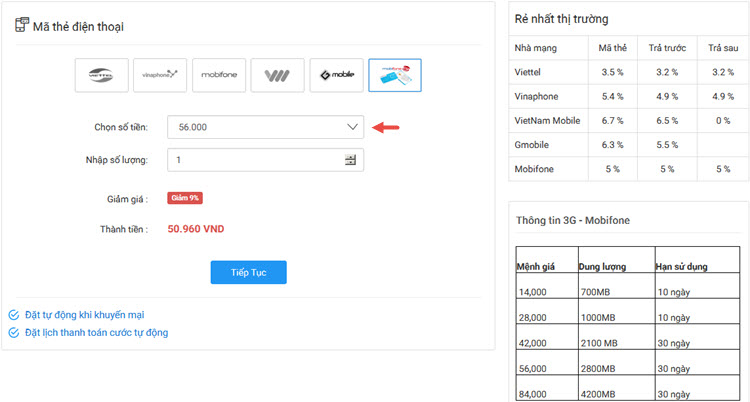Pick the Mobifone carrier logo
This screenshot has height=402, width=750.
pyautogui.click(x=219, y=75)
